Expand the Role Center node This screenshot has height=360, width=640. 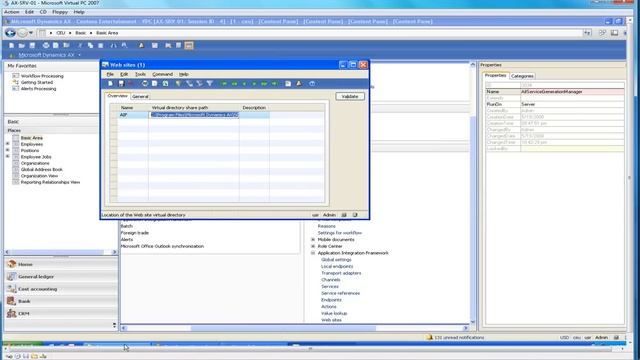313,246
